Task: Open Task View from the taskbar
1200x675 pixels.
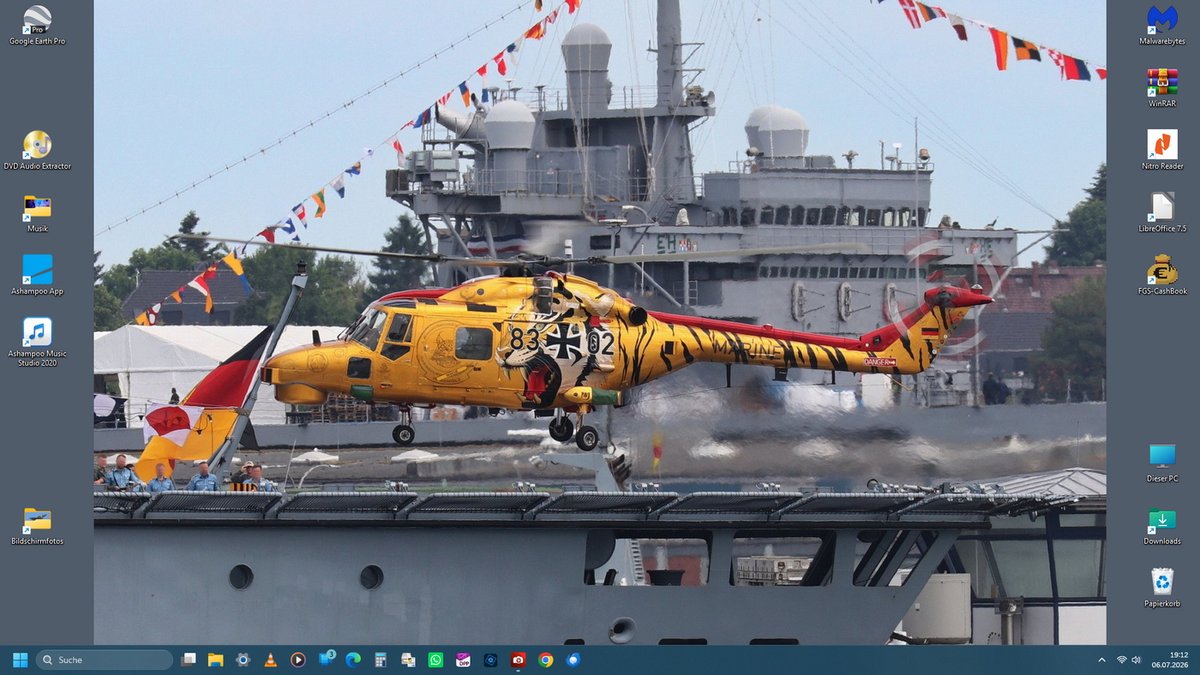Action: coord(188,660)
